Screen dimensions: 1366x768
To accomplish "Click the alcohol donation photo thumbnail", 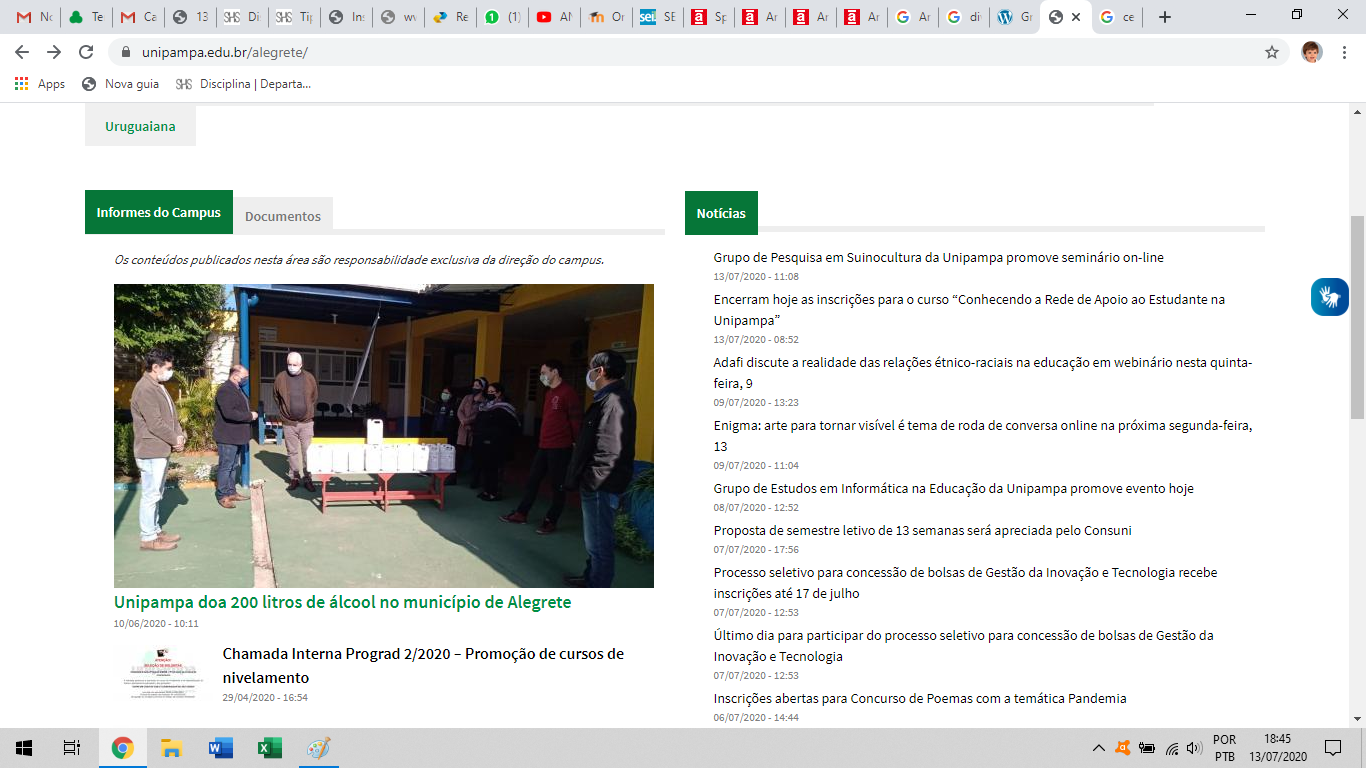I will pyautogui.click(x=383, y=435).
